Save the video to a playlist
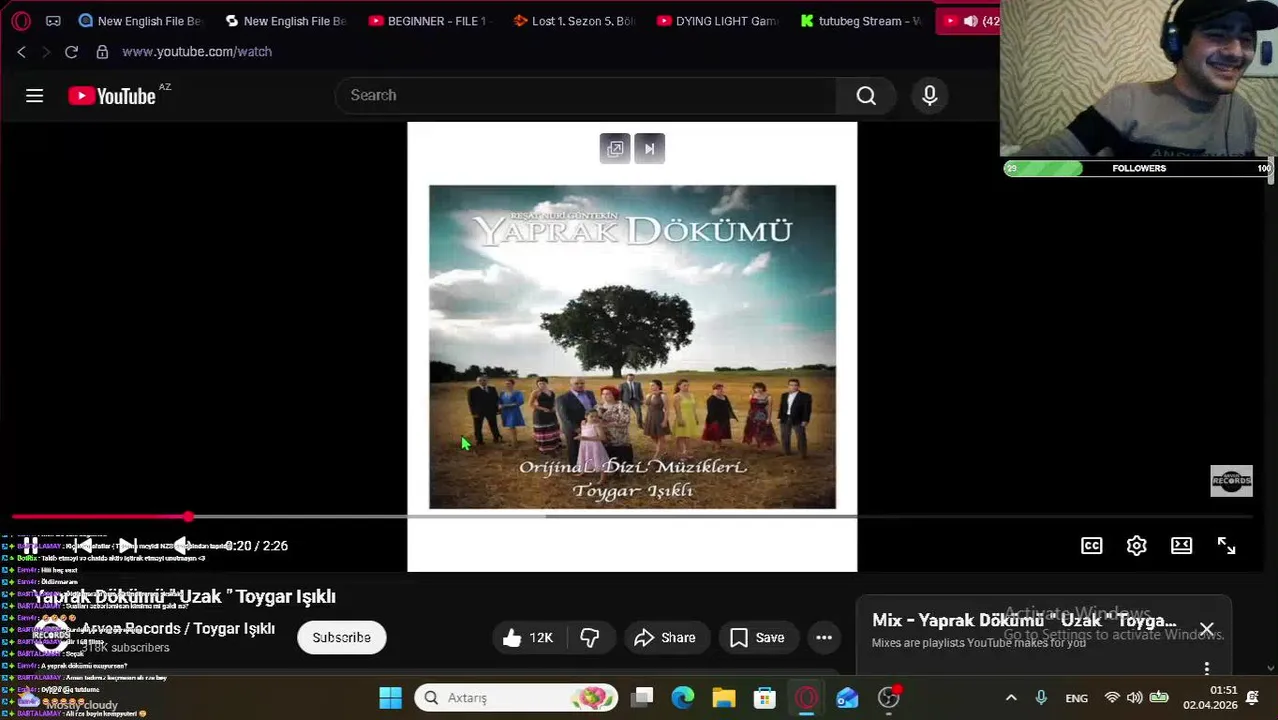 (x=757, y=637)
